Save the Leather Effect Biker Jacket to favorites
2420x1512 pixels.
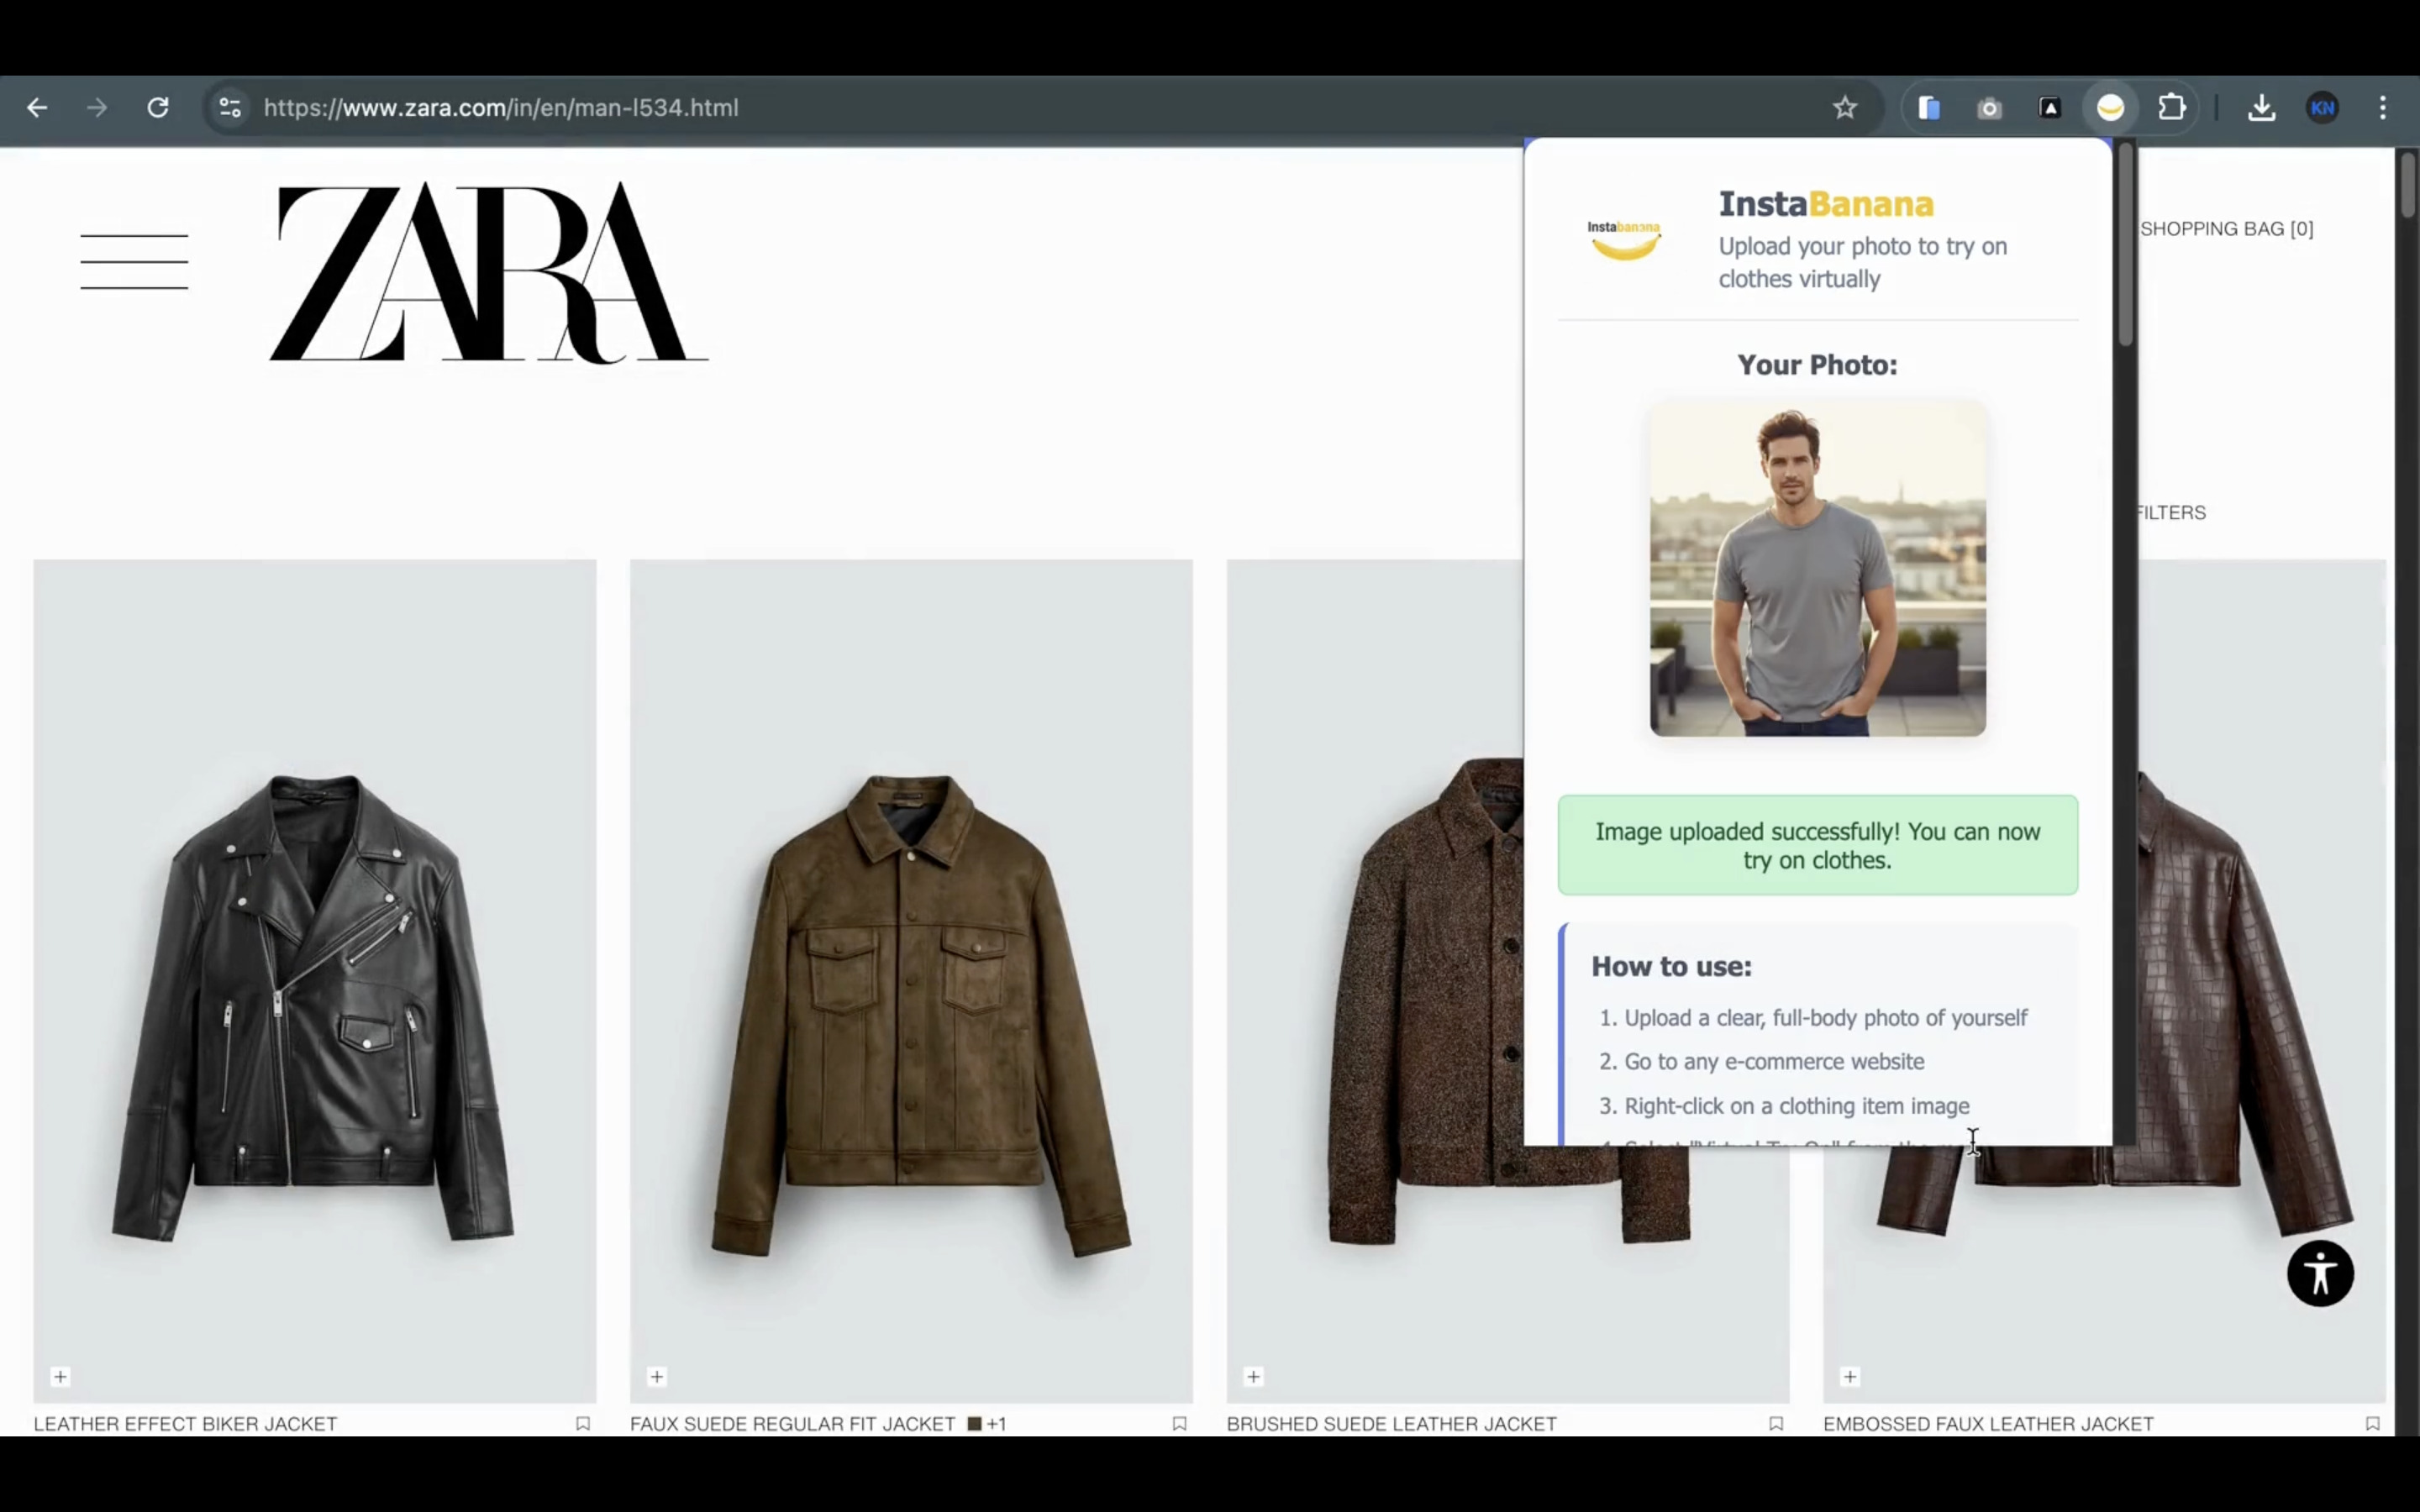coord(583,1423)
